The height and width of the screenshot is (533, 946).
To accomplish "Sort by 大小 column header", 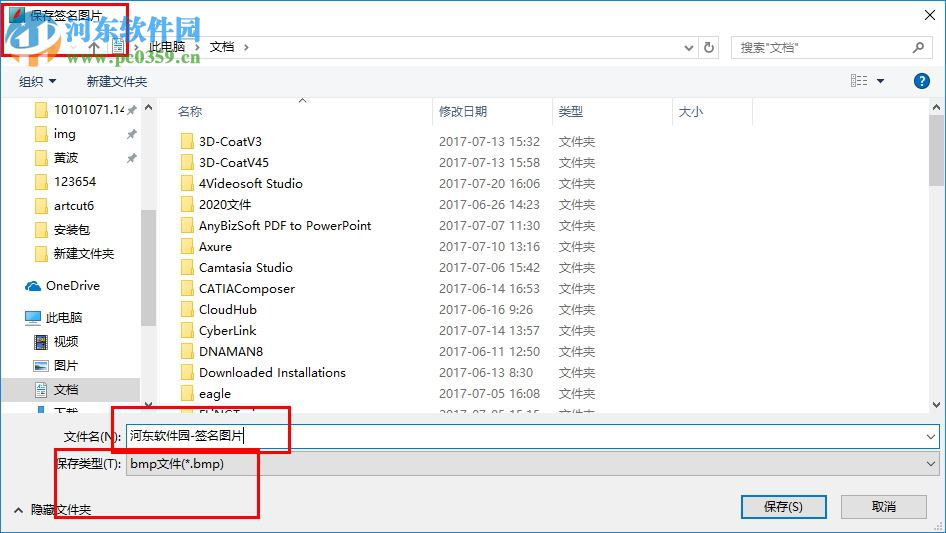I will (x=691, y=112).
